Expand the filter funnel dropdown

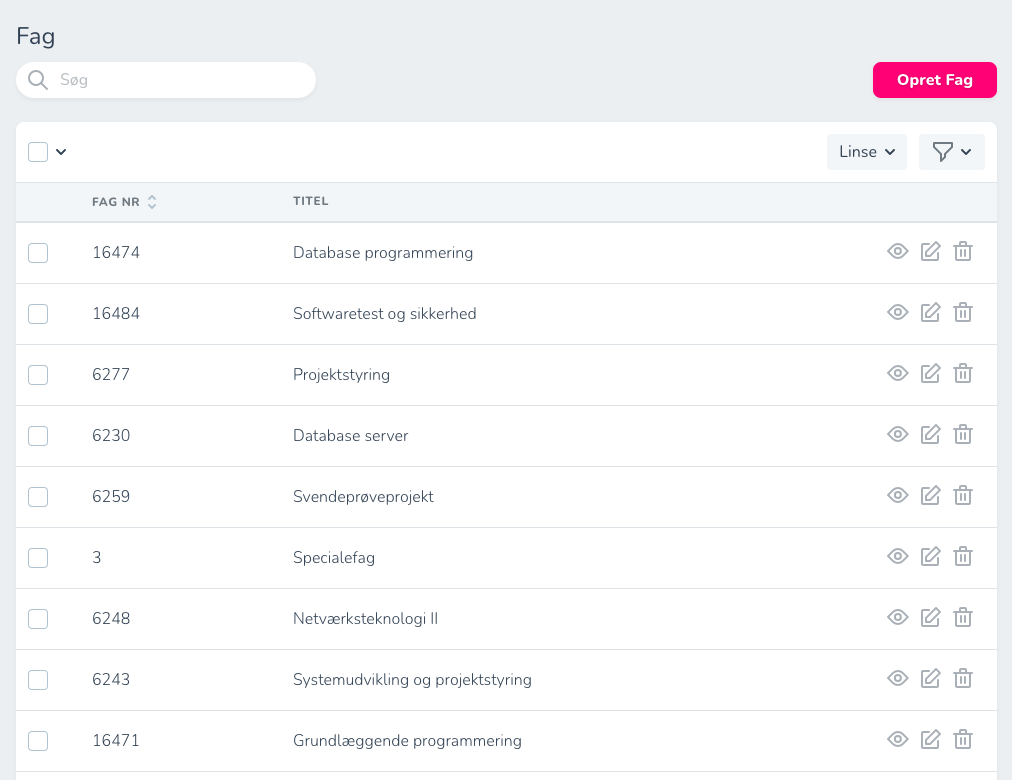tap(951, 152)
